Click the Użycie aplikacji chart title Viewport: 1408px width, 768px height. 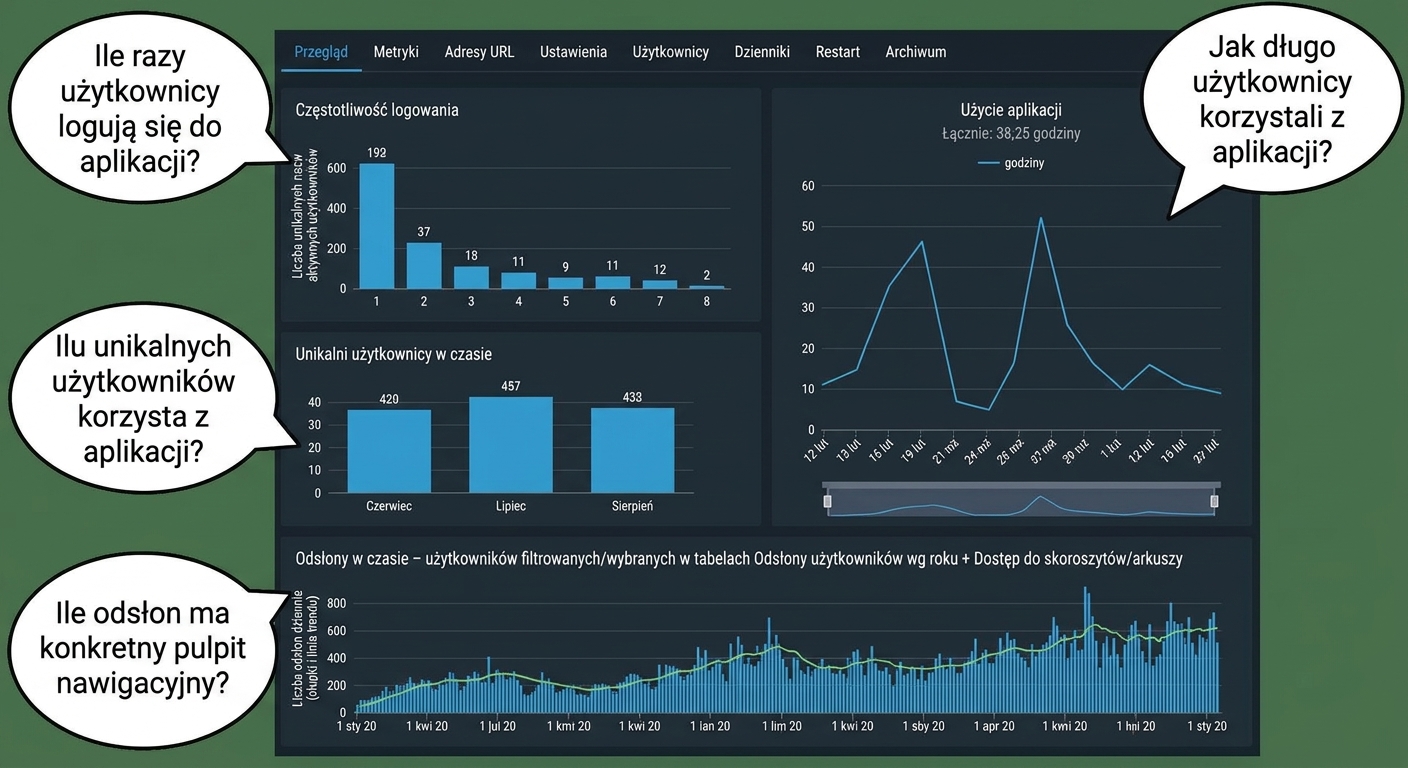[x=1011, y=110]
